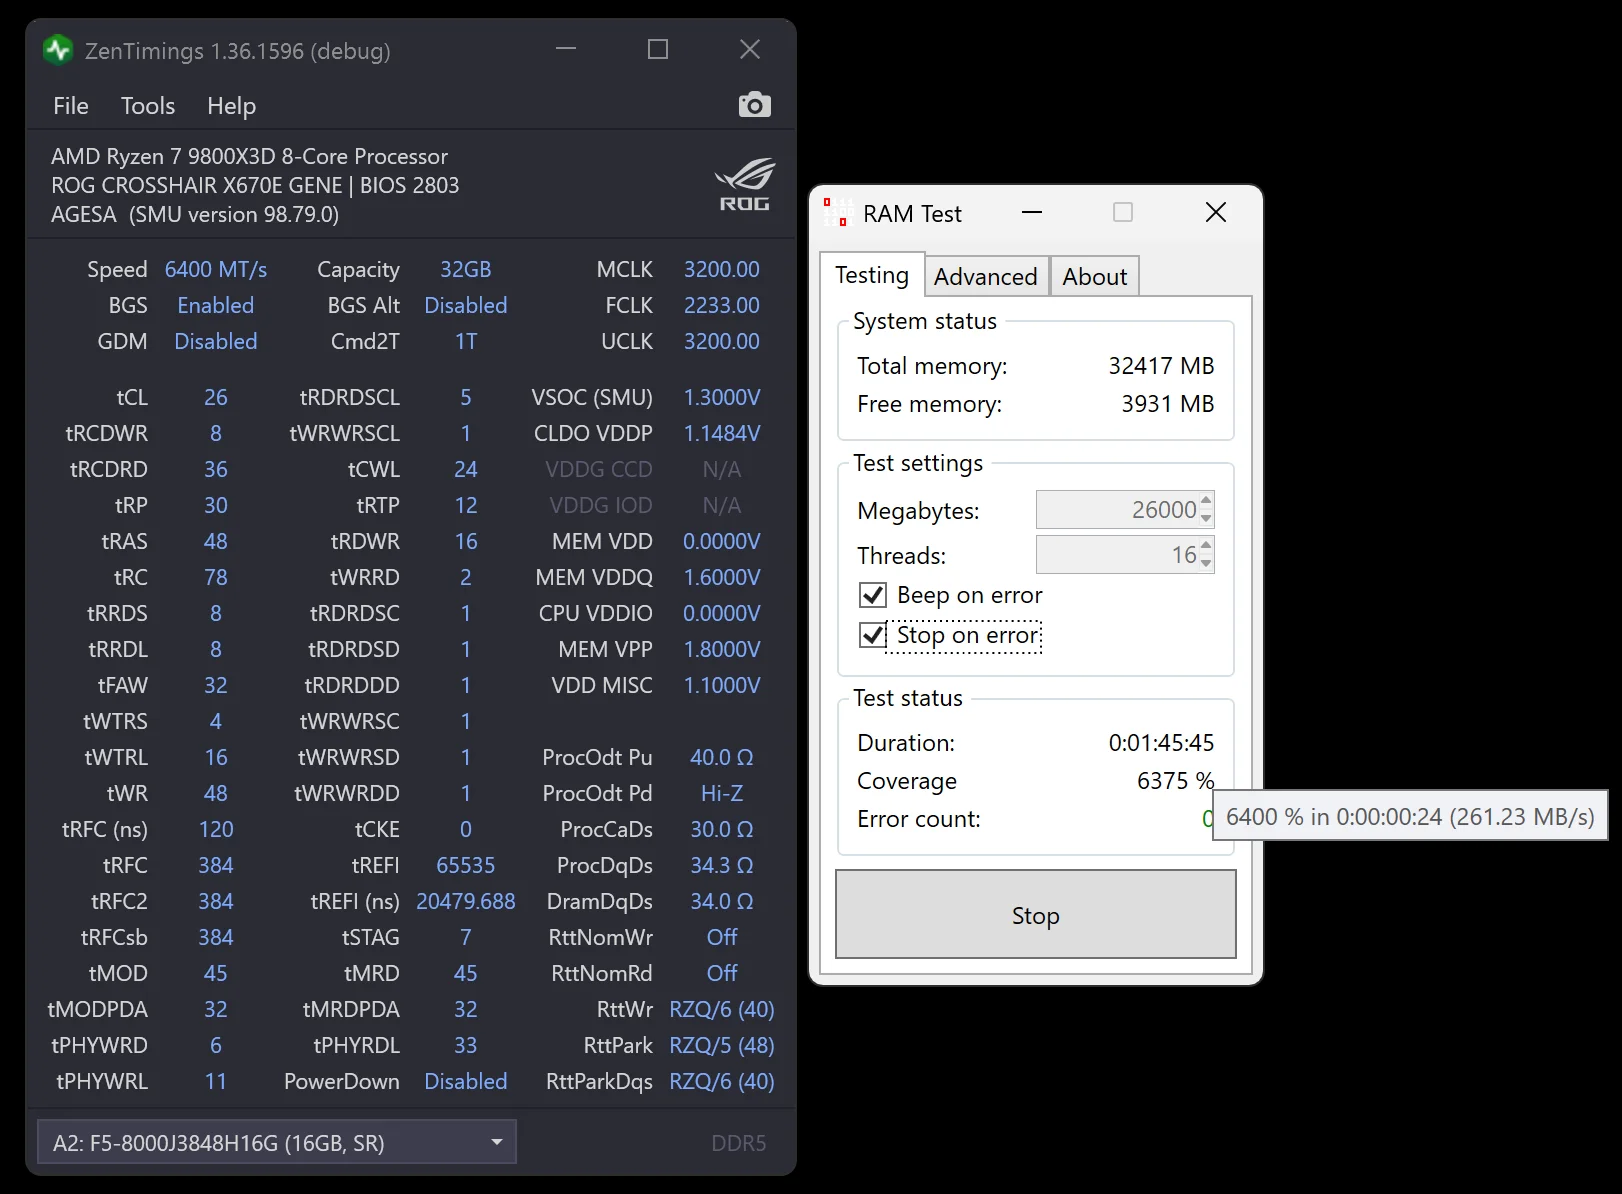Open the File menu in ZenTimings
This screenshot has height=1194, width=1622.
point(71,106)
